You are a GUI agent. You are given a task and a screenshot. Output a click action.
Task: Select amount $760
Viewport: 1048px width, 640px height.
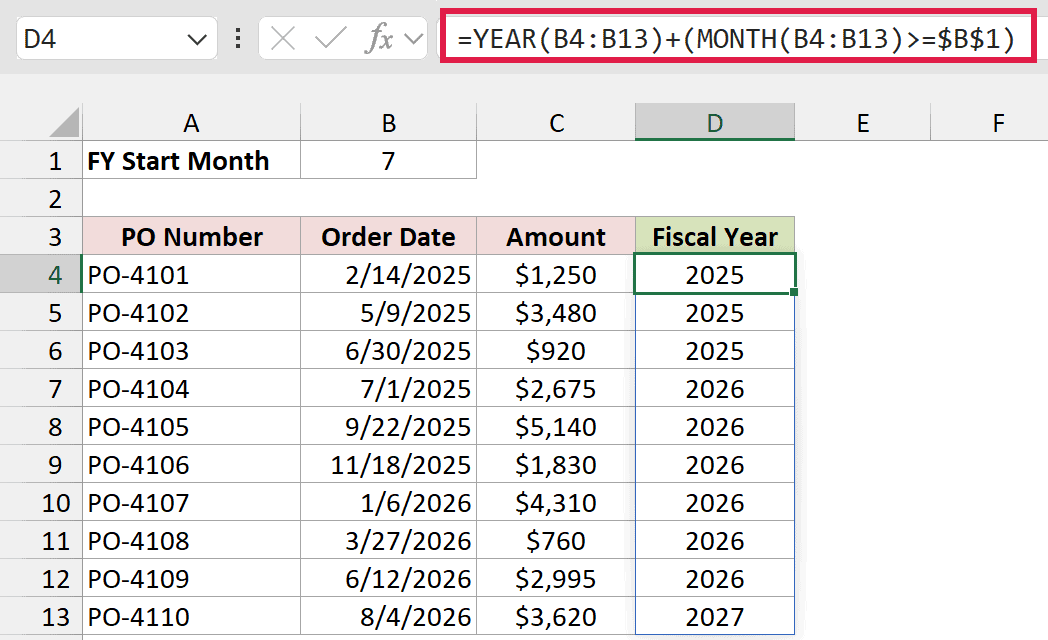(556, 540)
